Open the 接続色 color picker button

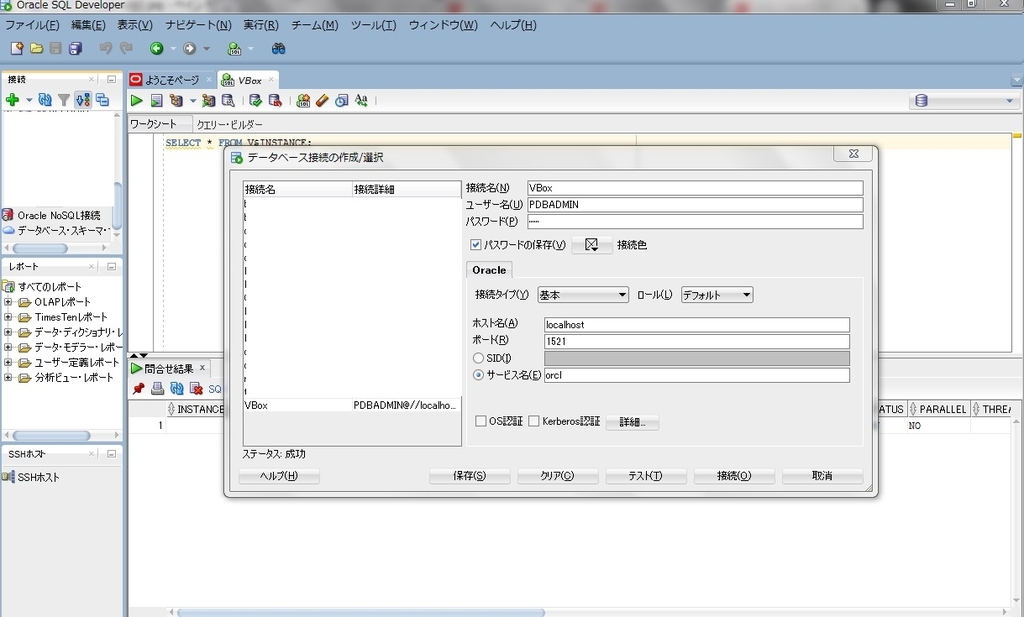(x=592, y=245)
